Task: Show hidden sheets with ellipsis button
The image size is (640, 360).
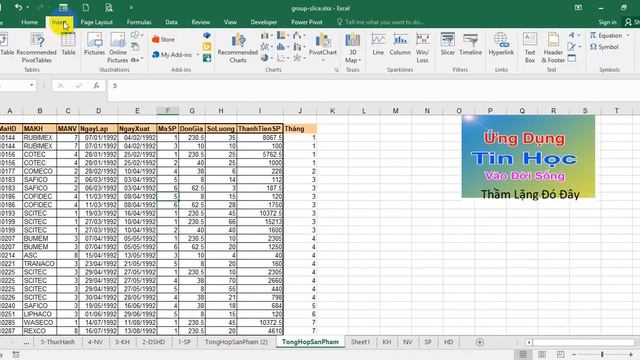Action: [26, 342]
